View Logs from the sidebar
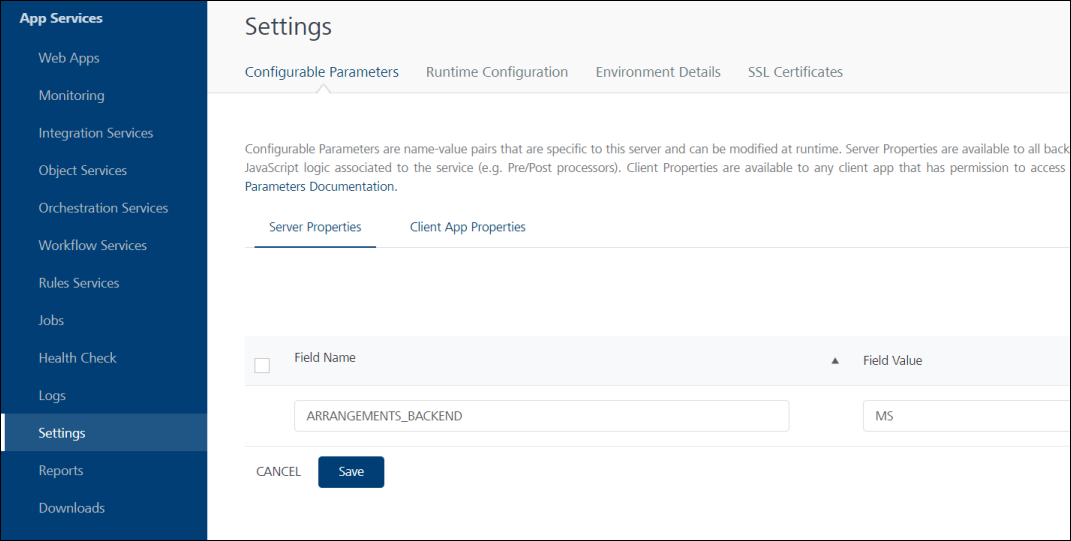 52,396
